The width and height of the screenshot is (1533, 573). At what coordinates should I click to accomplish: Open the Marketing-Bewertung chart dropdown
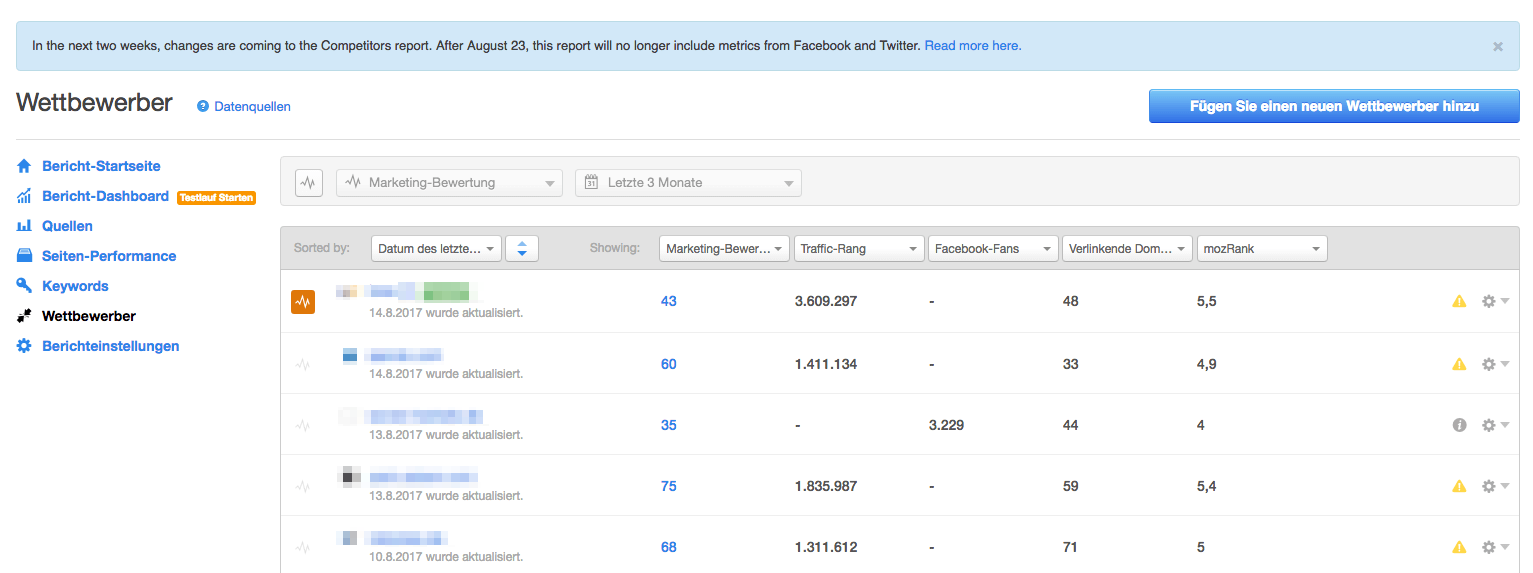[x=450, y=183]
